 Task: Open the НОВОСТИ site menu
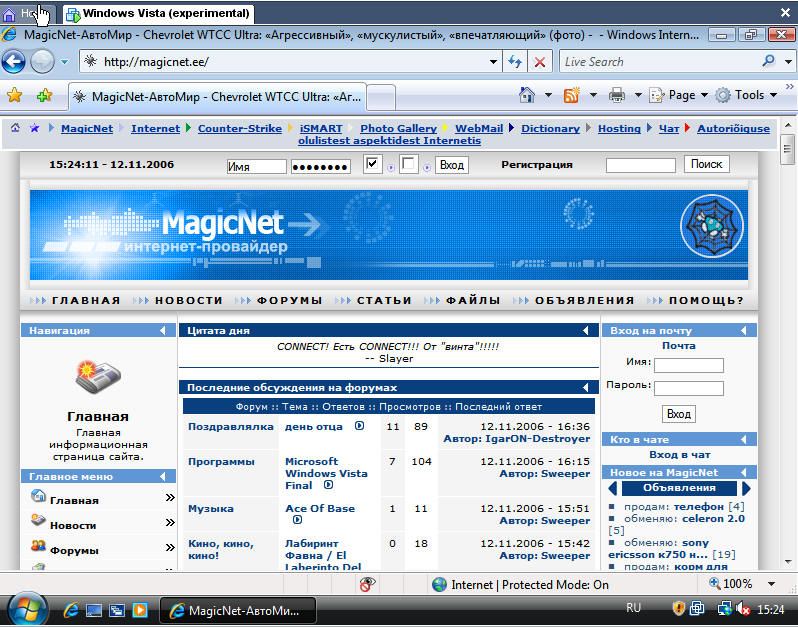tap(189, 300)
